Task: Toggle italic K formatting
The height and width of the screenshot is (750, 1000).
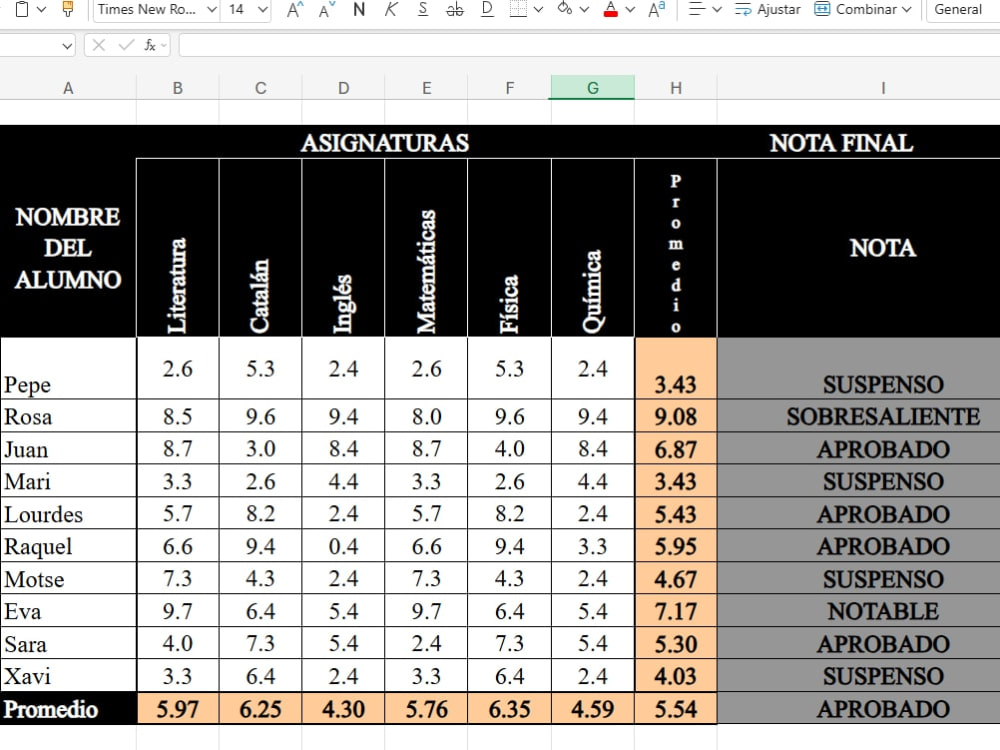Action: [391, 10]
